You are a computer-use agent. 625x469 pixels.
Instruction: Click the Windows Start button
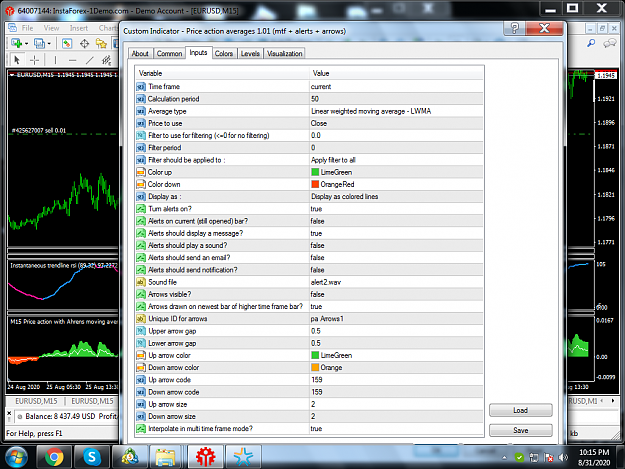[x=16, y=457]
